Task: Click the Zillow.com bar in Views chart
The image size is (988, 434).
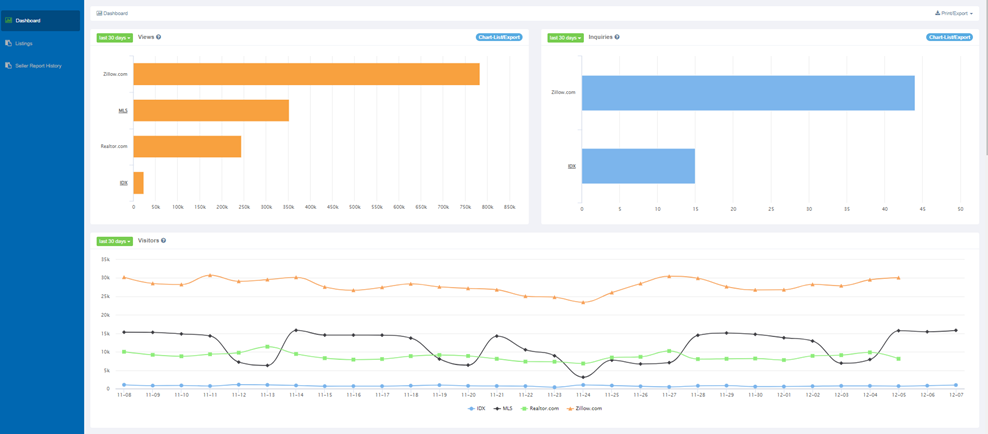Action: (x=306, y=74)
